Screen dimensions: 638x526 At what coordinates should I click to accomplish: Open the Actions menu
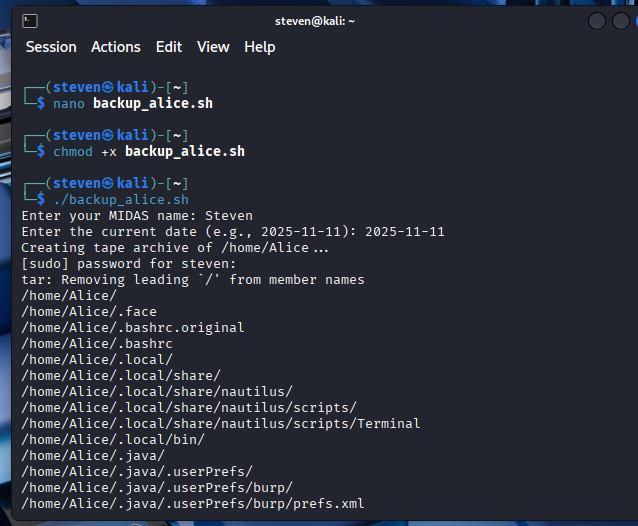click(x=116, y=47)
